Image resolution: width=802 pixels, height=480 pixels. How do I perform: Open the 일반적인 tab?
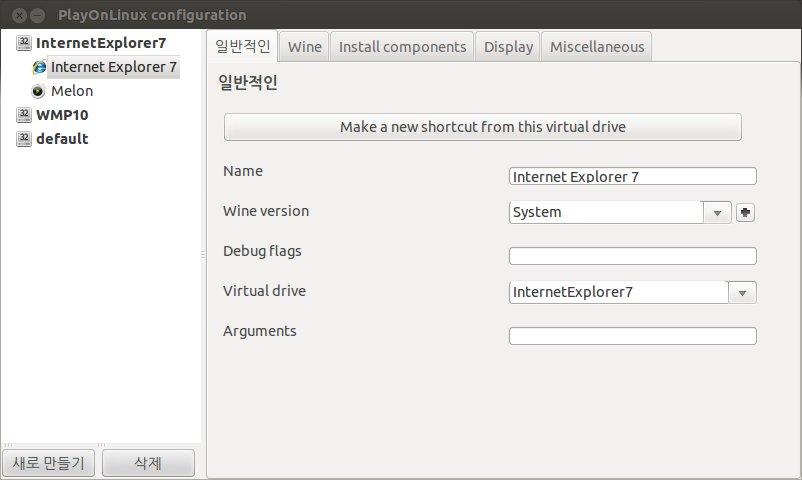click(x=242, y=47)
